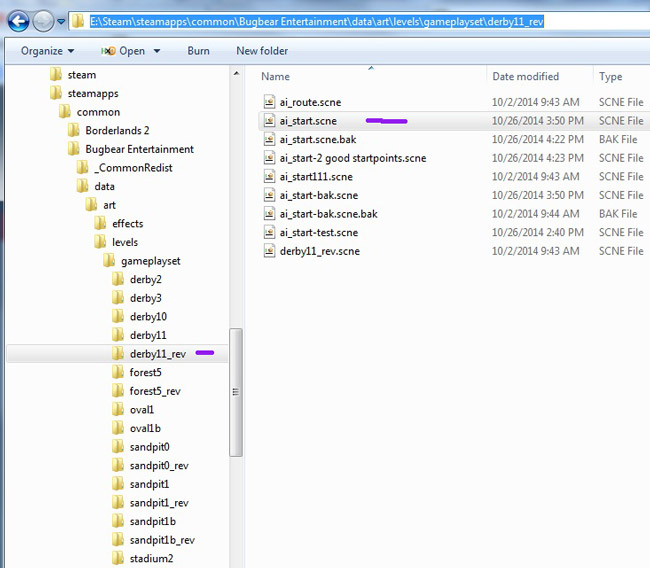Click the levels folder icon in tree

tap(100, 242)
